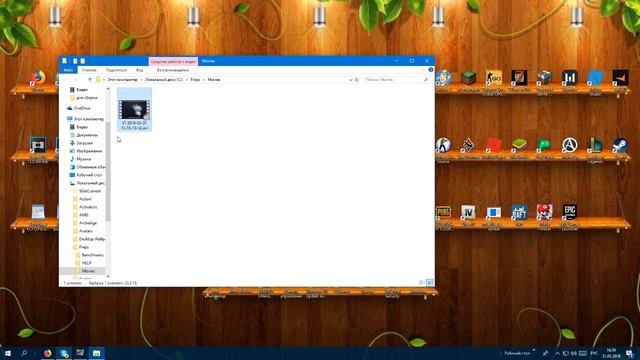Select Музыка in the navigation pane
Viewport: 640px width, 360px height.
(83, 159)
